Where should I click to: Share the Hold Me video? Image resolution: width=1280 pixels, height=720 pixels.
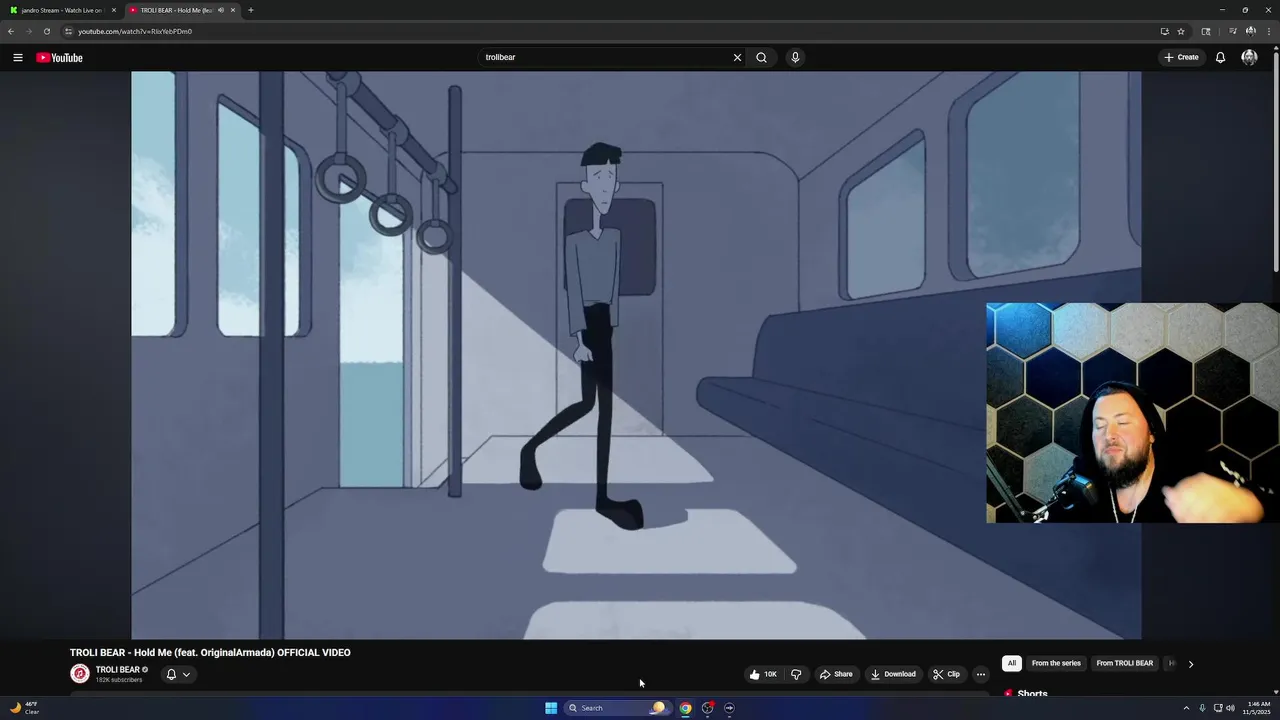pos(836,674)
